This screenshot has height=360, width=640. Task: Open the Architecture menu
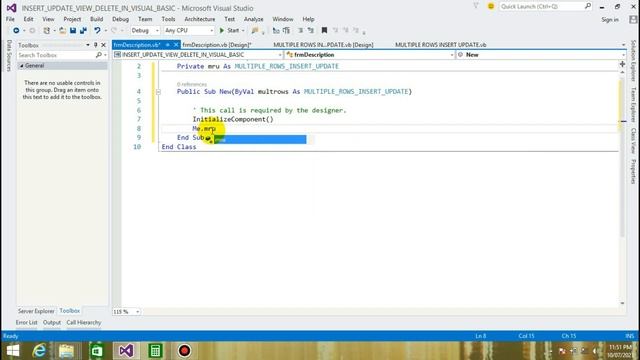[x=200, y=19]
